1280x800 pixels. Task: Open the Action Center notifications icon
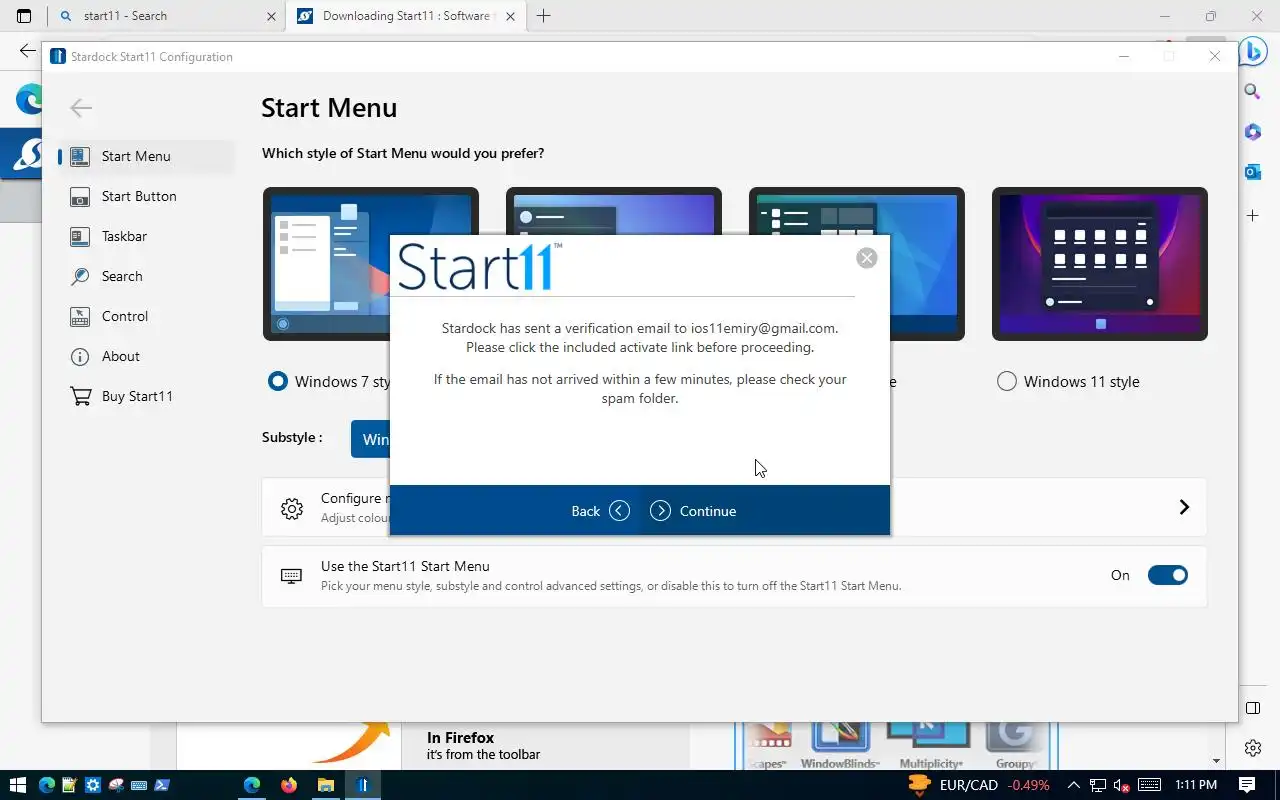(x=1247, y=785)
